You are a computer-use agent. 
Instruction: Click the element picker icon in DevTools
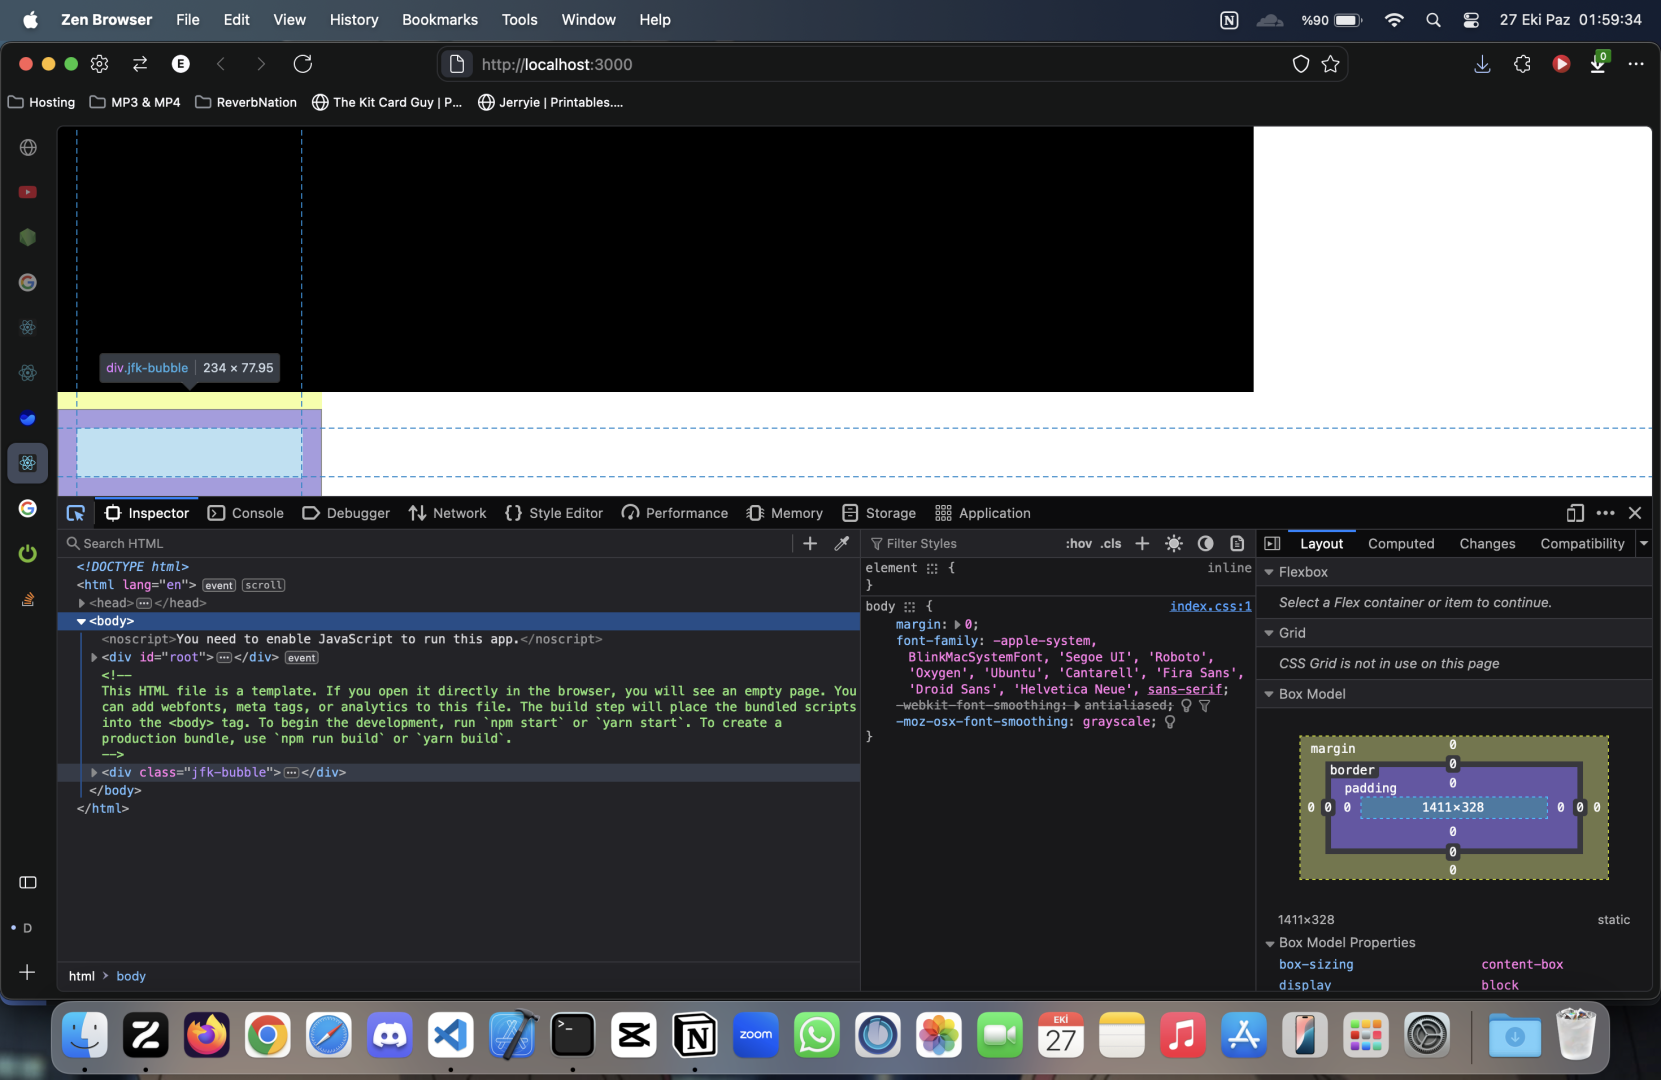[76, 513]
